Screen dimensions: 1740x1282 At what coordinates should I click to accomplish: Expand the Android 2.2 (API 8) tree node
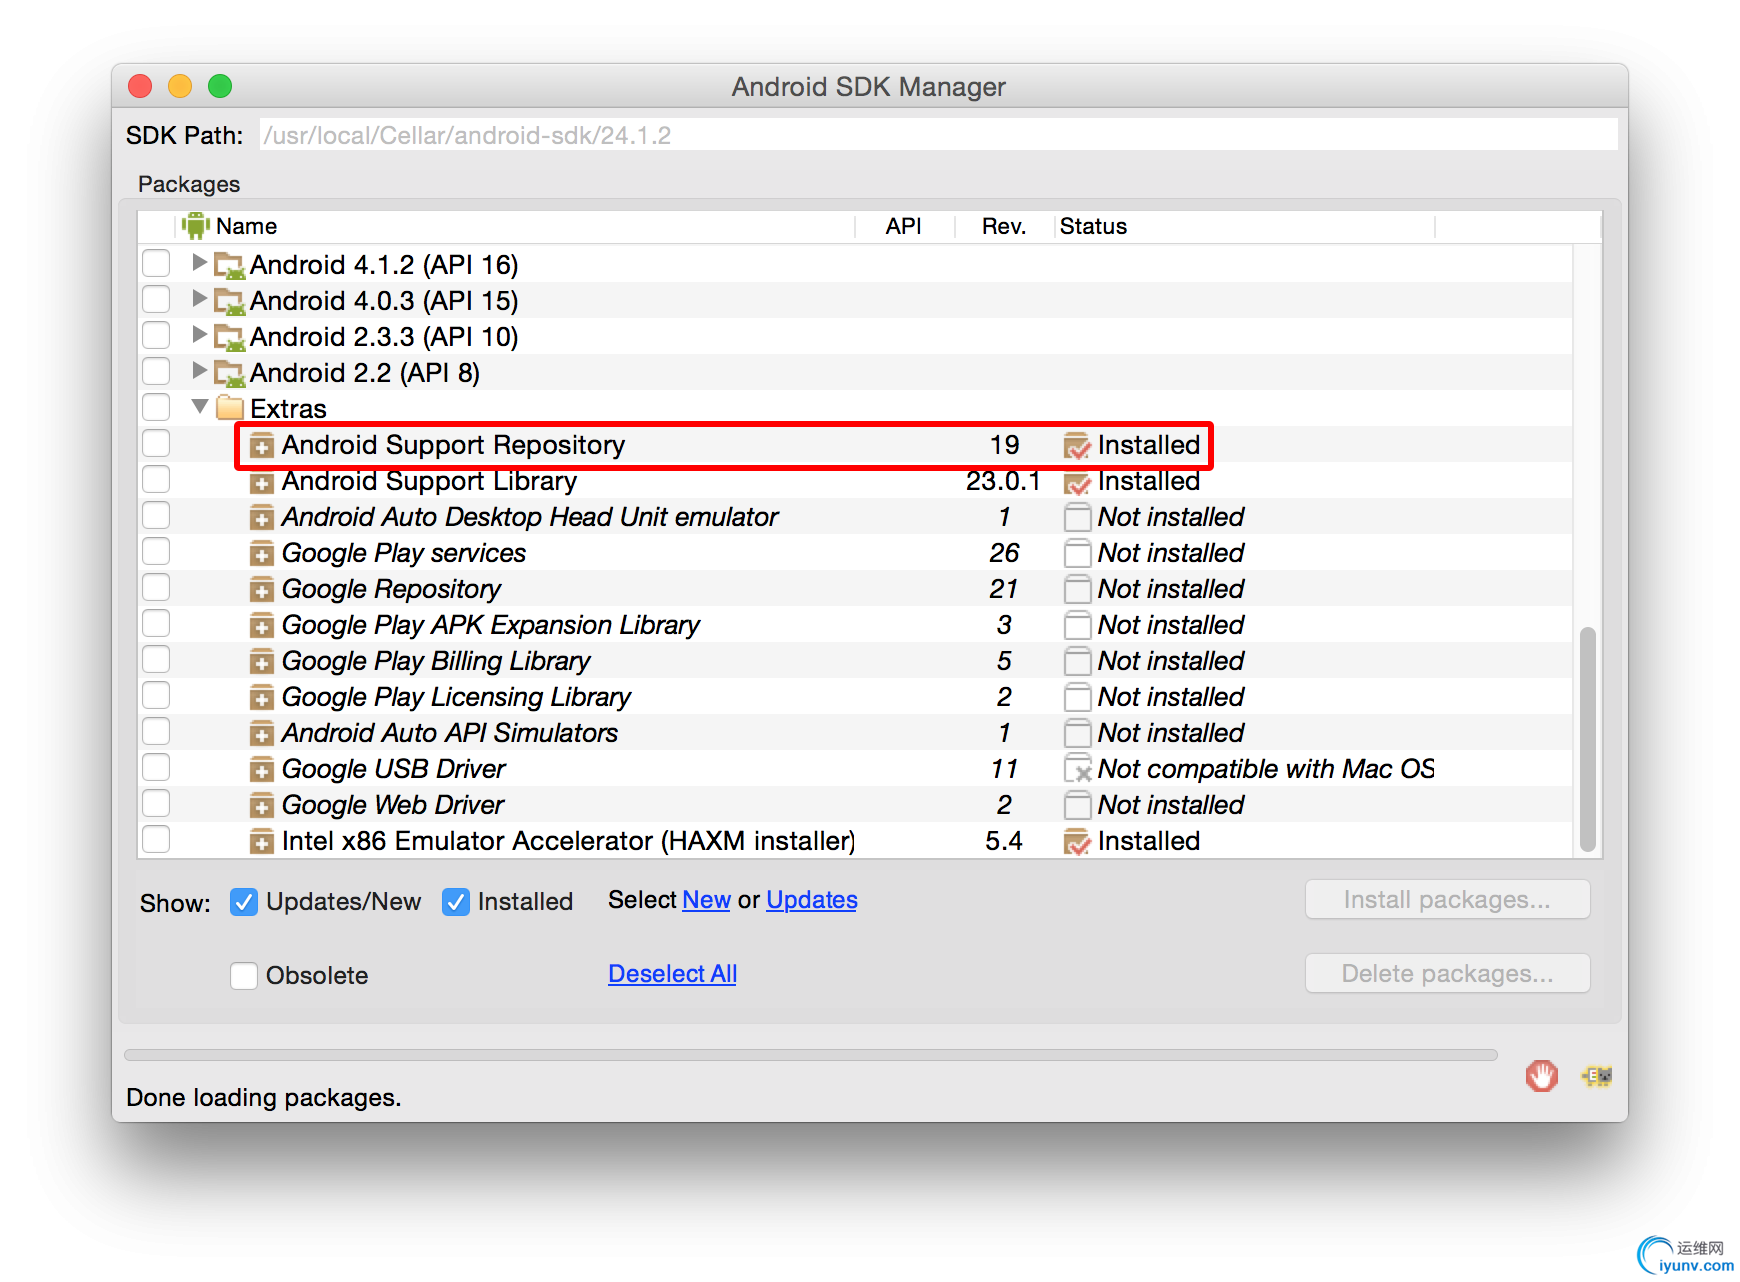pos(199,370)
